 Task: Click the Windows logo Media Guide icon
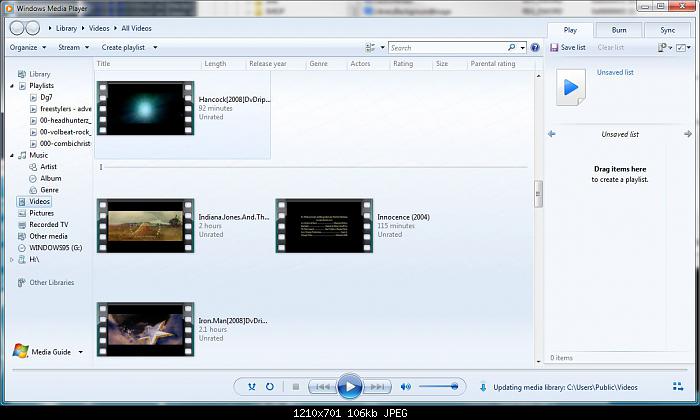tap(21, 351)
